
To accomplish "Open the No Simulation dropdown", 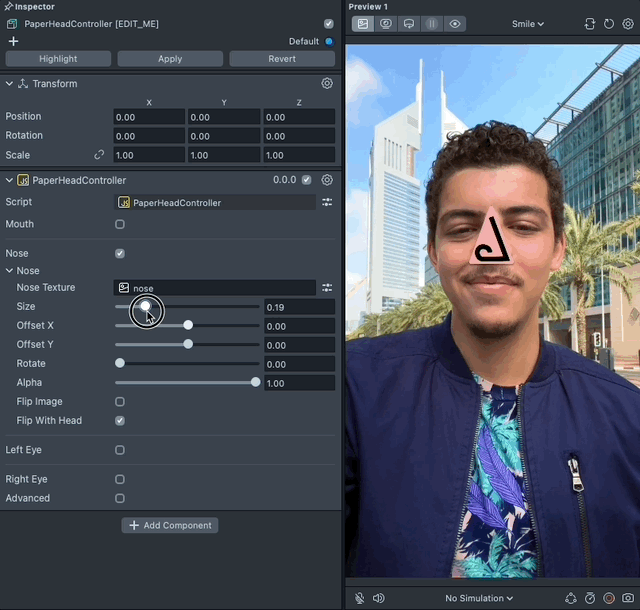I will 479,598.
